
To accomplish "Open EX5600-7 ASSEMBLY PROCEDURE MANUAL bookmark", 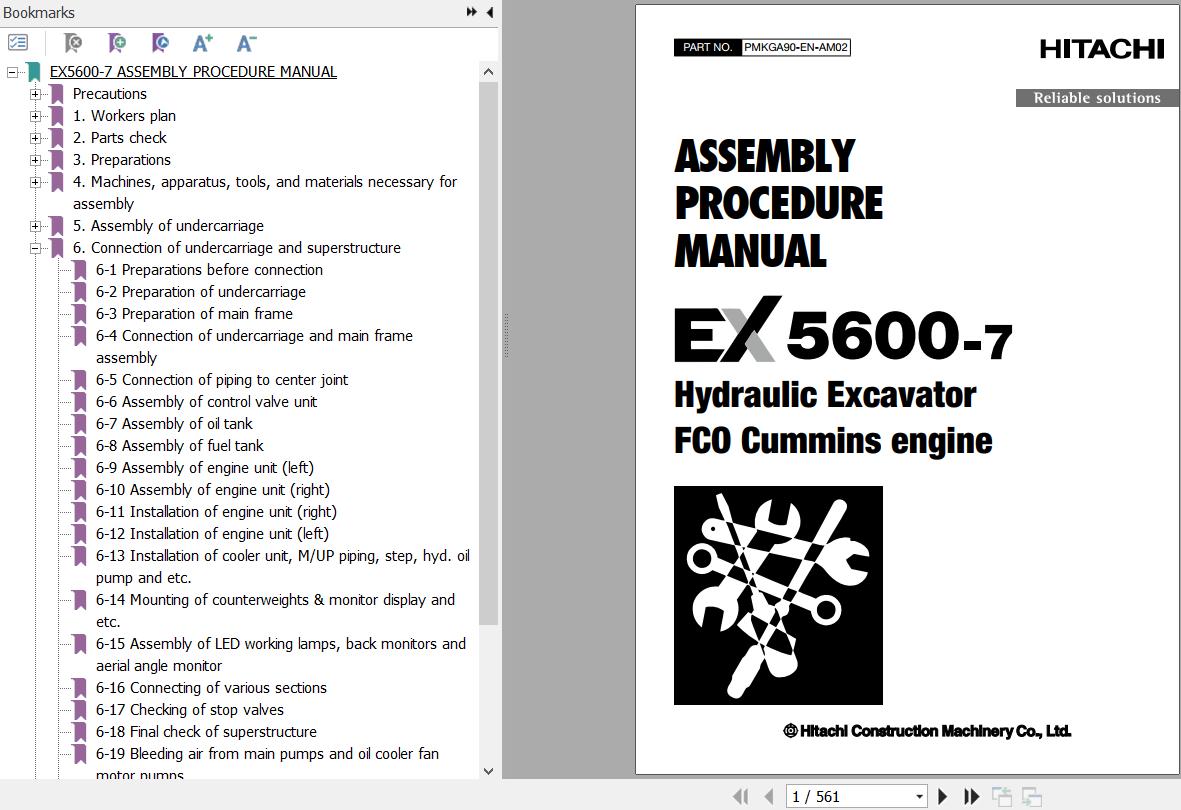I will [193, 72].
